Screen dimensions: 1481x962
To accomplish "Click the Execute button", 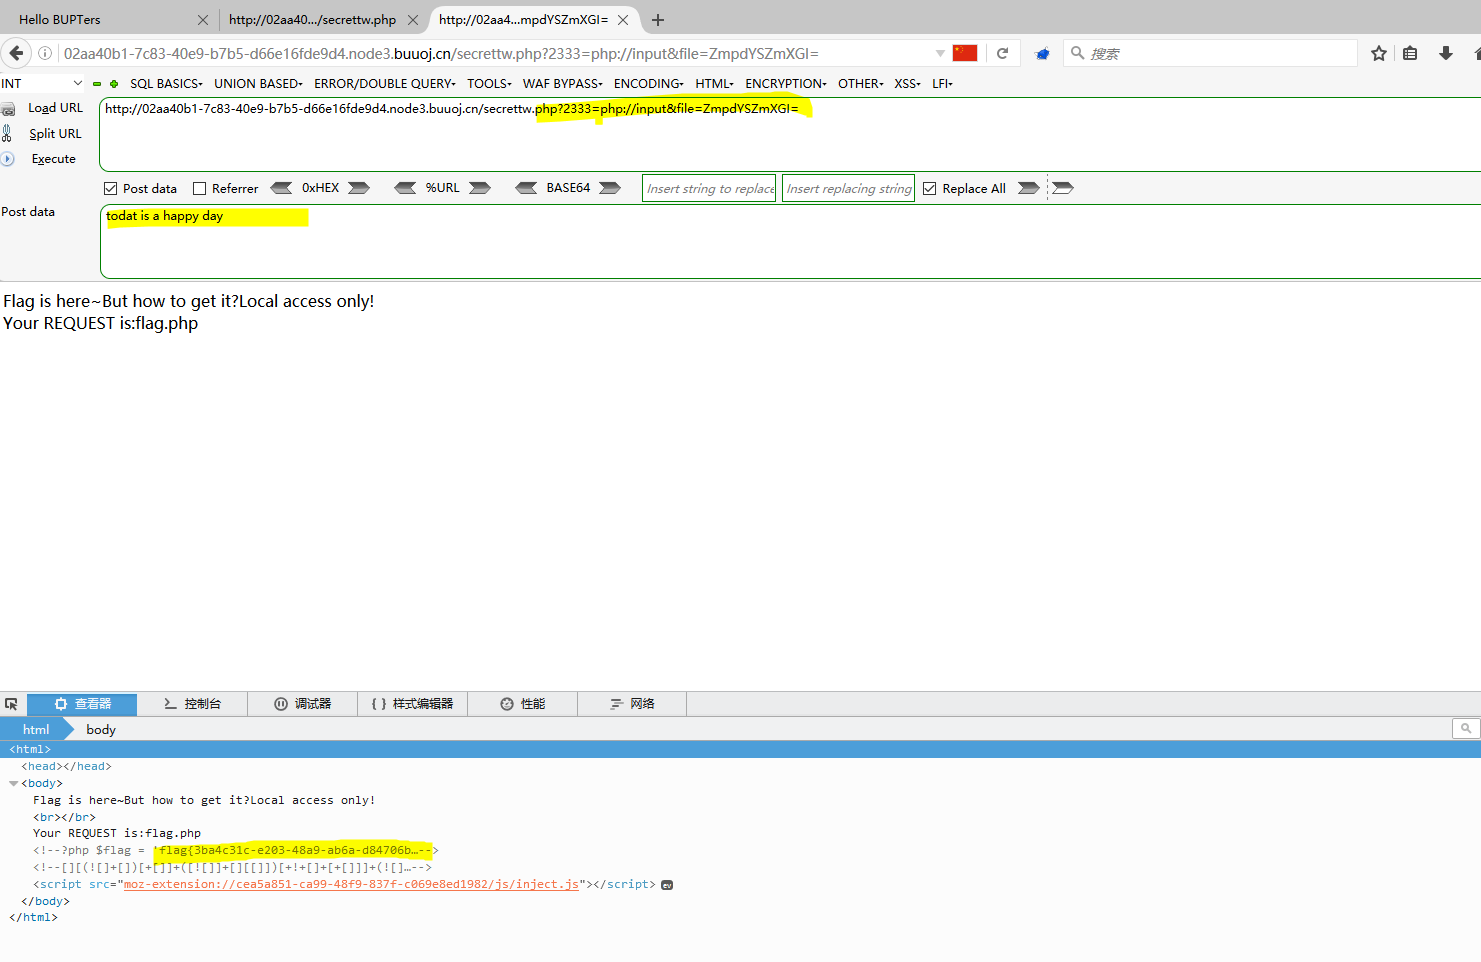I will 53,159.
